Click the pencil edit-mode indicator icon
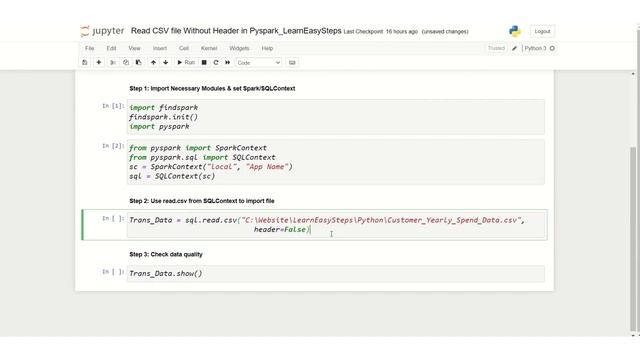The width and height of the screenshot is (640, 360). (x=514, y=48)
